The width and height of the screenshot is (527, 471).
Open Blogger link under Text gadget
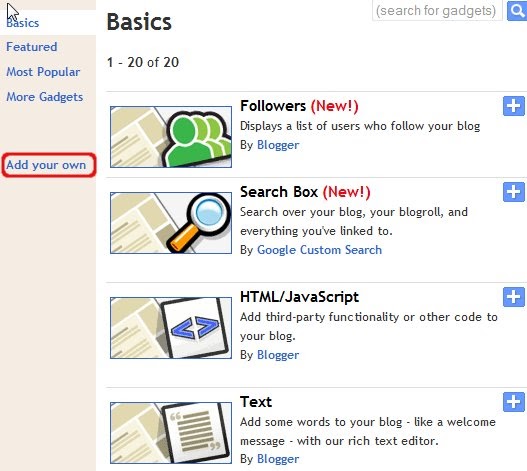[278, 459]
